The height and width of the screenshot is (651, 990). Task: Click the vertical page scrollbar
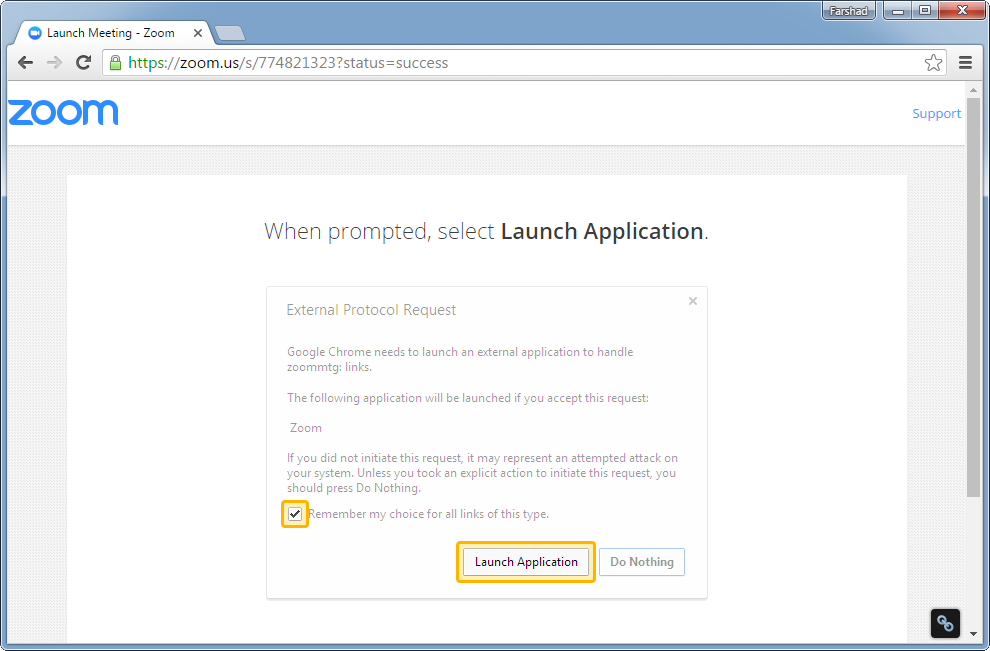point(973,297)
